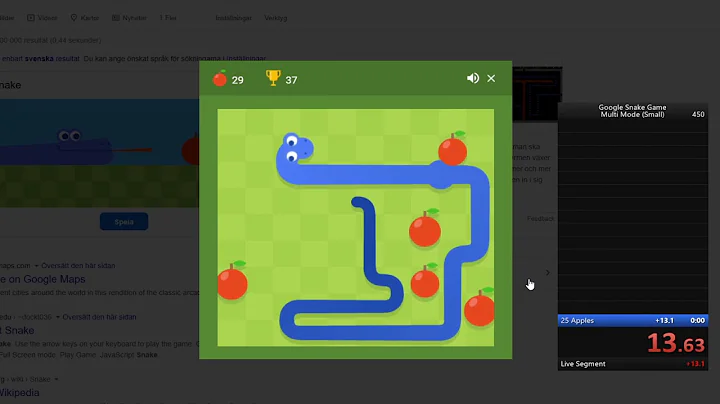720x404 pixels.
Task: Open the Google Maps result link
Action: [x=43, y=279]
